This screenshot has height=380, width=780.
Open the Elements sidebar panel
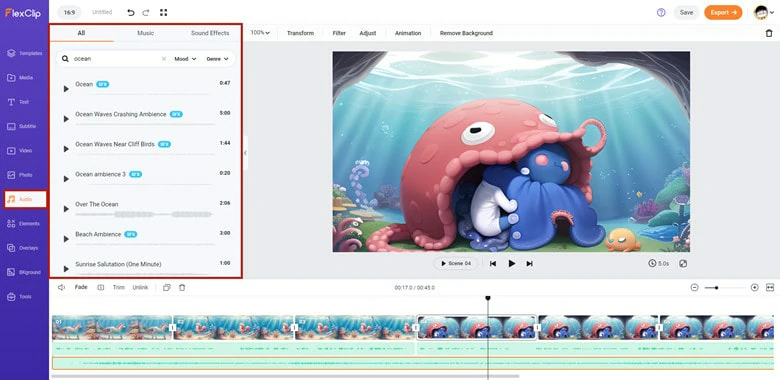[24, 224]
